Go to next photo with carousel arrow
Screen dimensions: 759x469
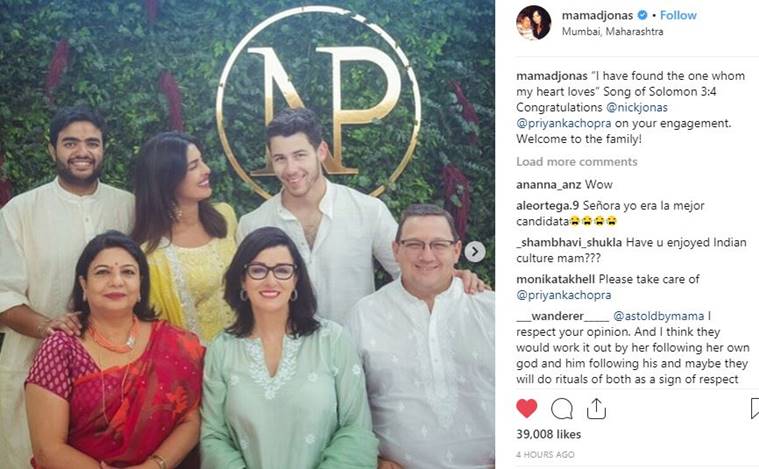point(475,251)
